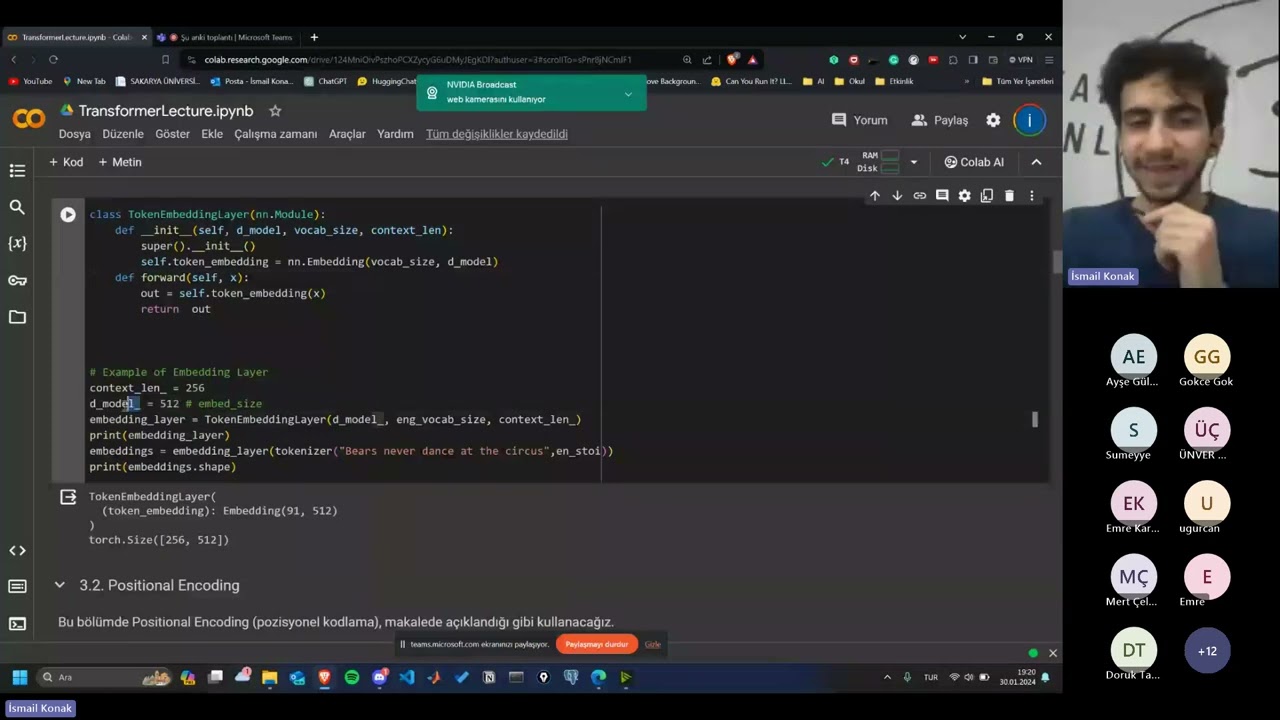The width and height of the screenshot is (1280, 720).
Task: Click Tüm değişiklikler kaydedildi link
Action: click(x=497, y=134)
